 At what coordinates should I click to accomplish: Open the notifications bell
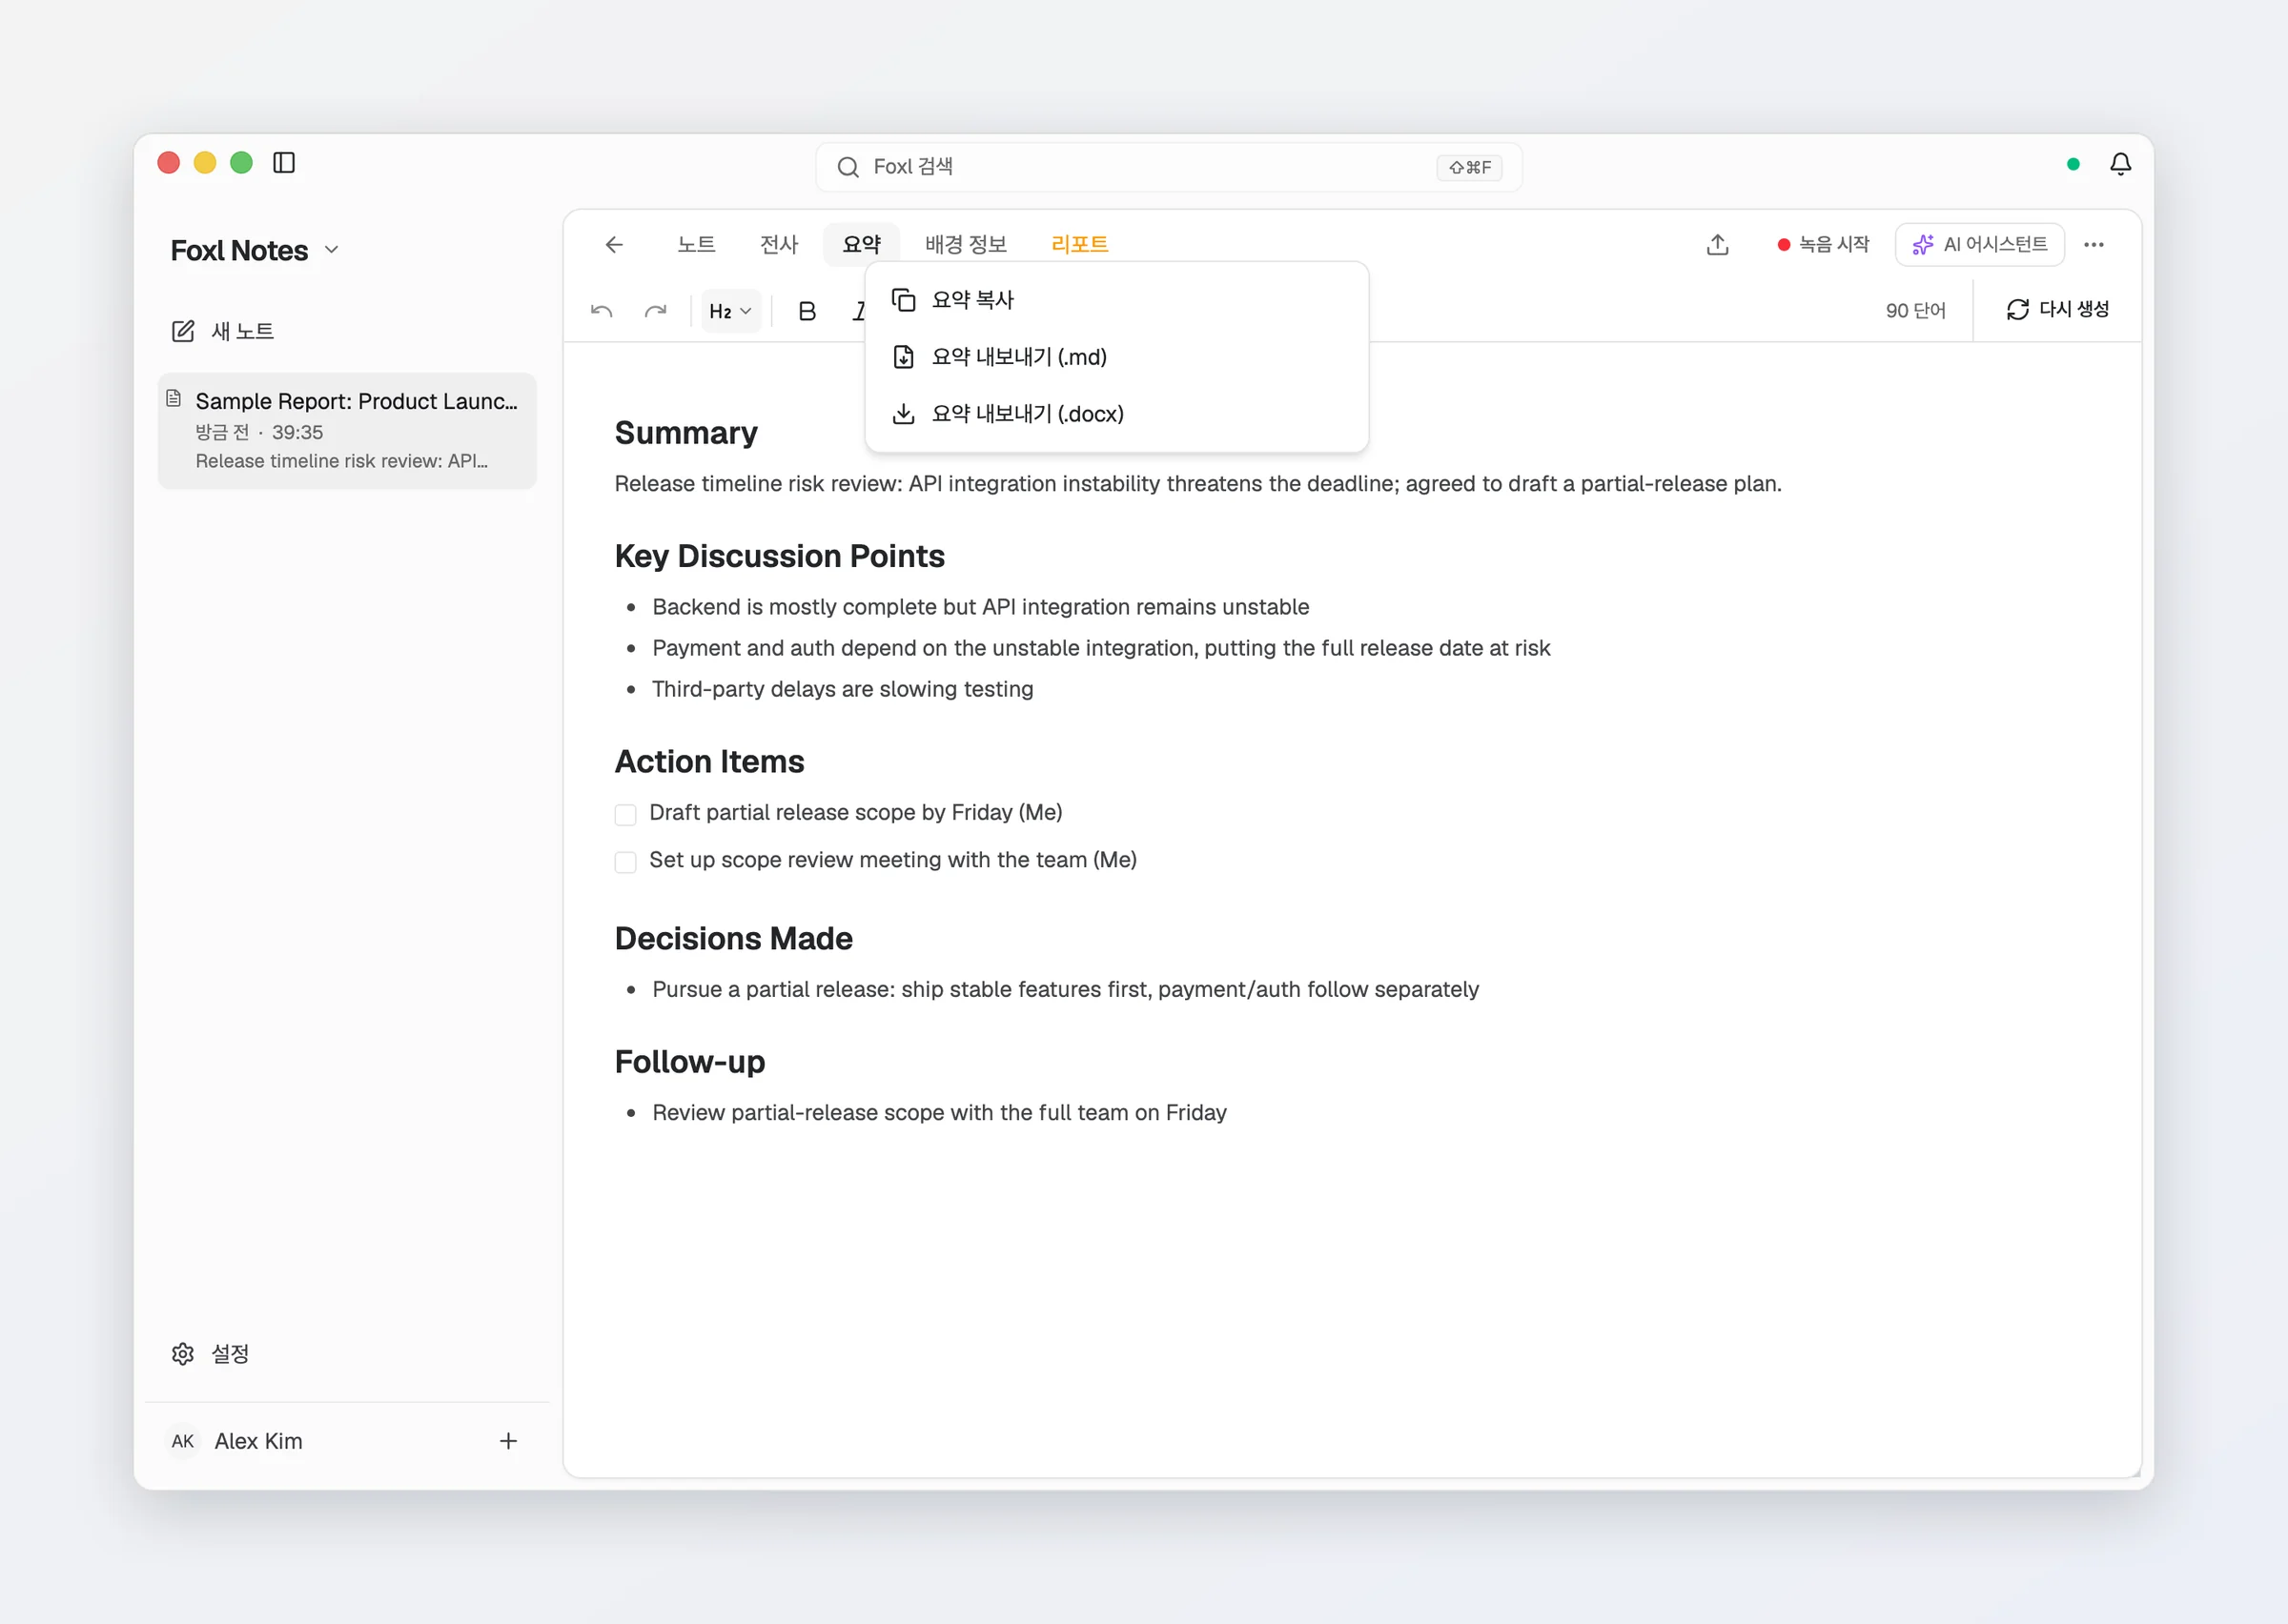(2120, 164)
